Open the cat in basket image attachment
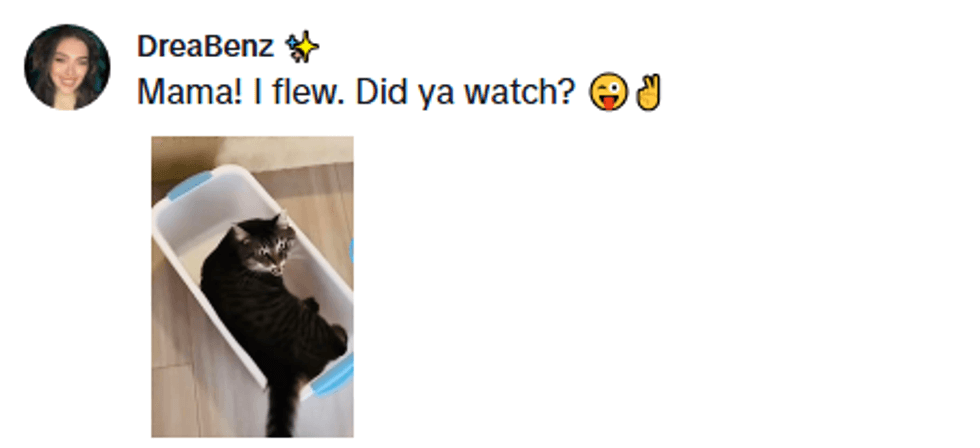This screenshot has height=448, width=980. pos(252,287)
